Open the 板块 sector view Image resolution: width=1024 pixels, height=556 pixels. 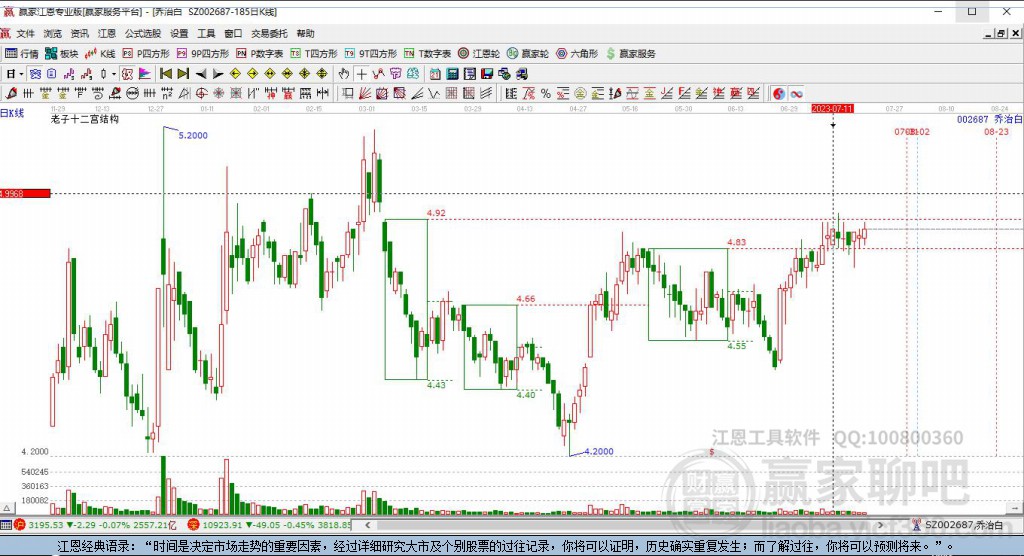[61, 54]
